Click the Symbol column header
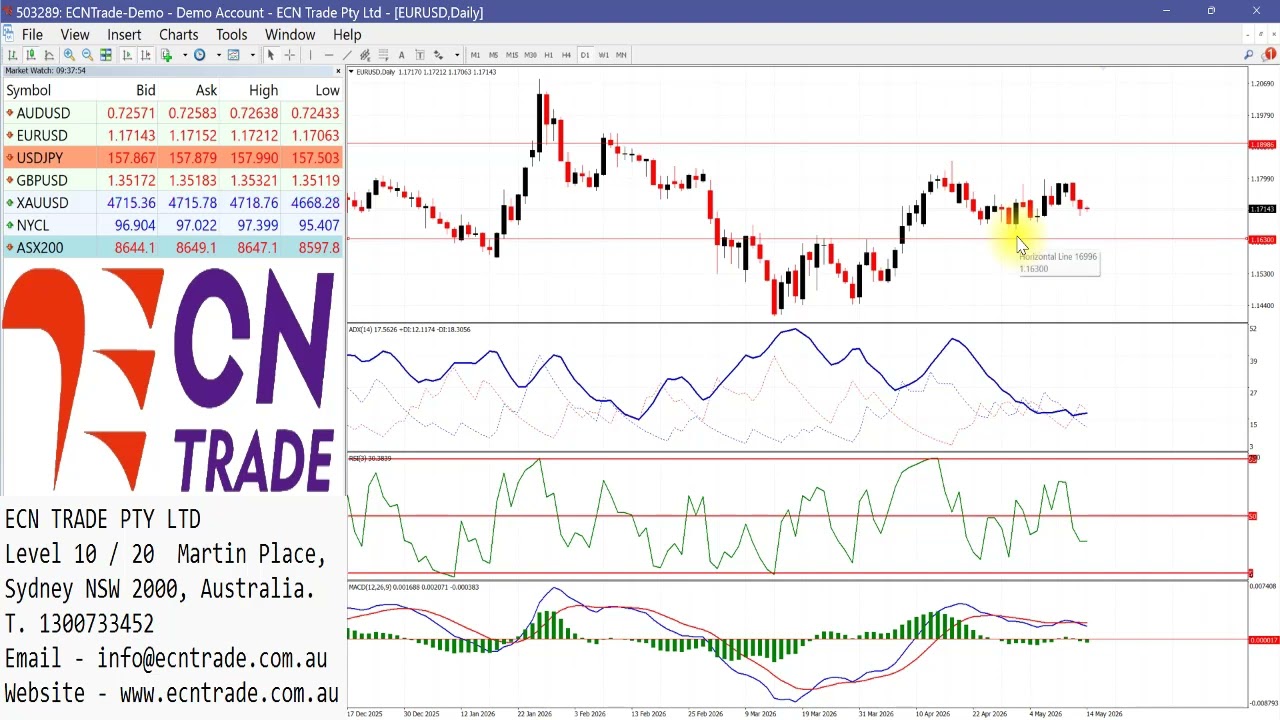The height and width of the screenshot is (720, 1280). [x=28, y=90]
